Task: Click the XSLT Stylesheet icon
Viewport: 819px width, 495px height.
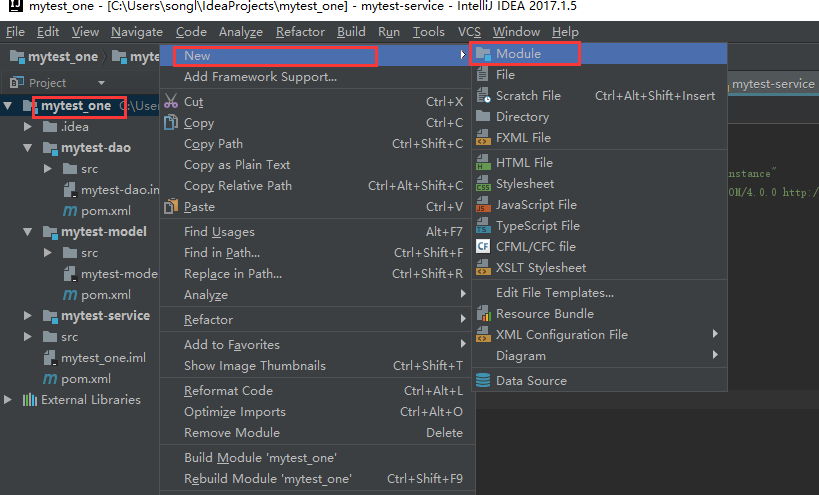Action: 483,268
